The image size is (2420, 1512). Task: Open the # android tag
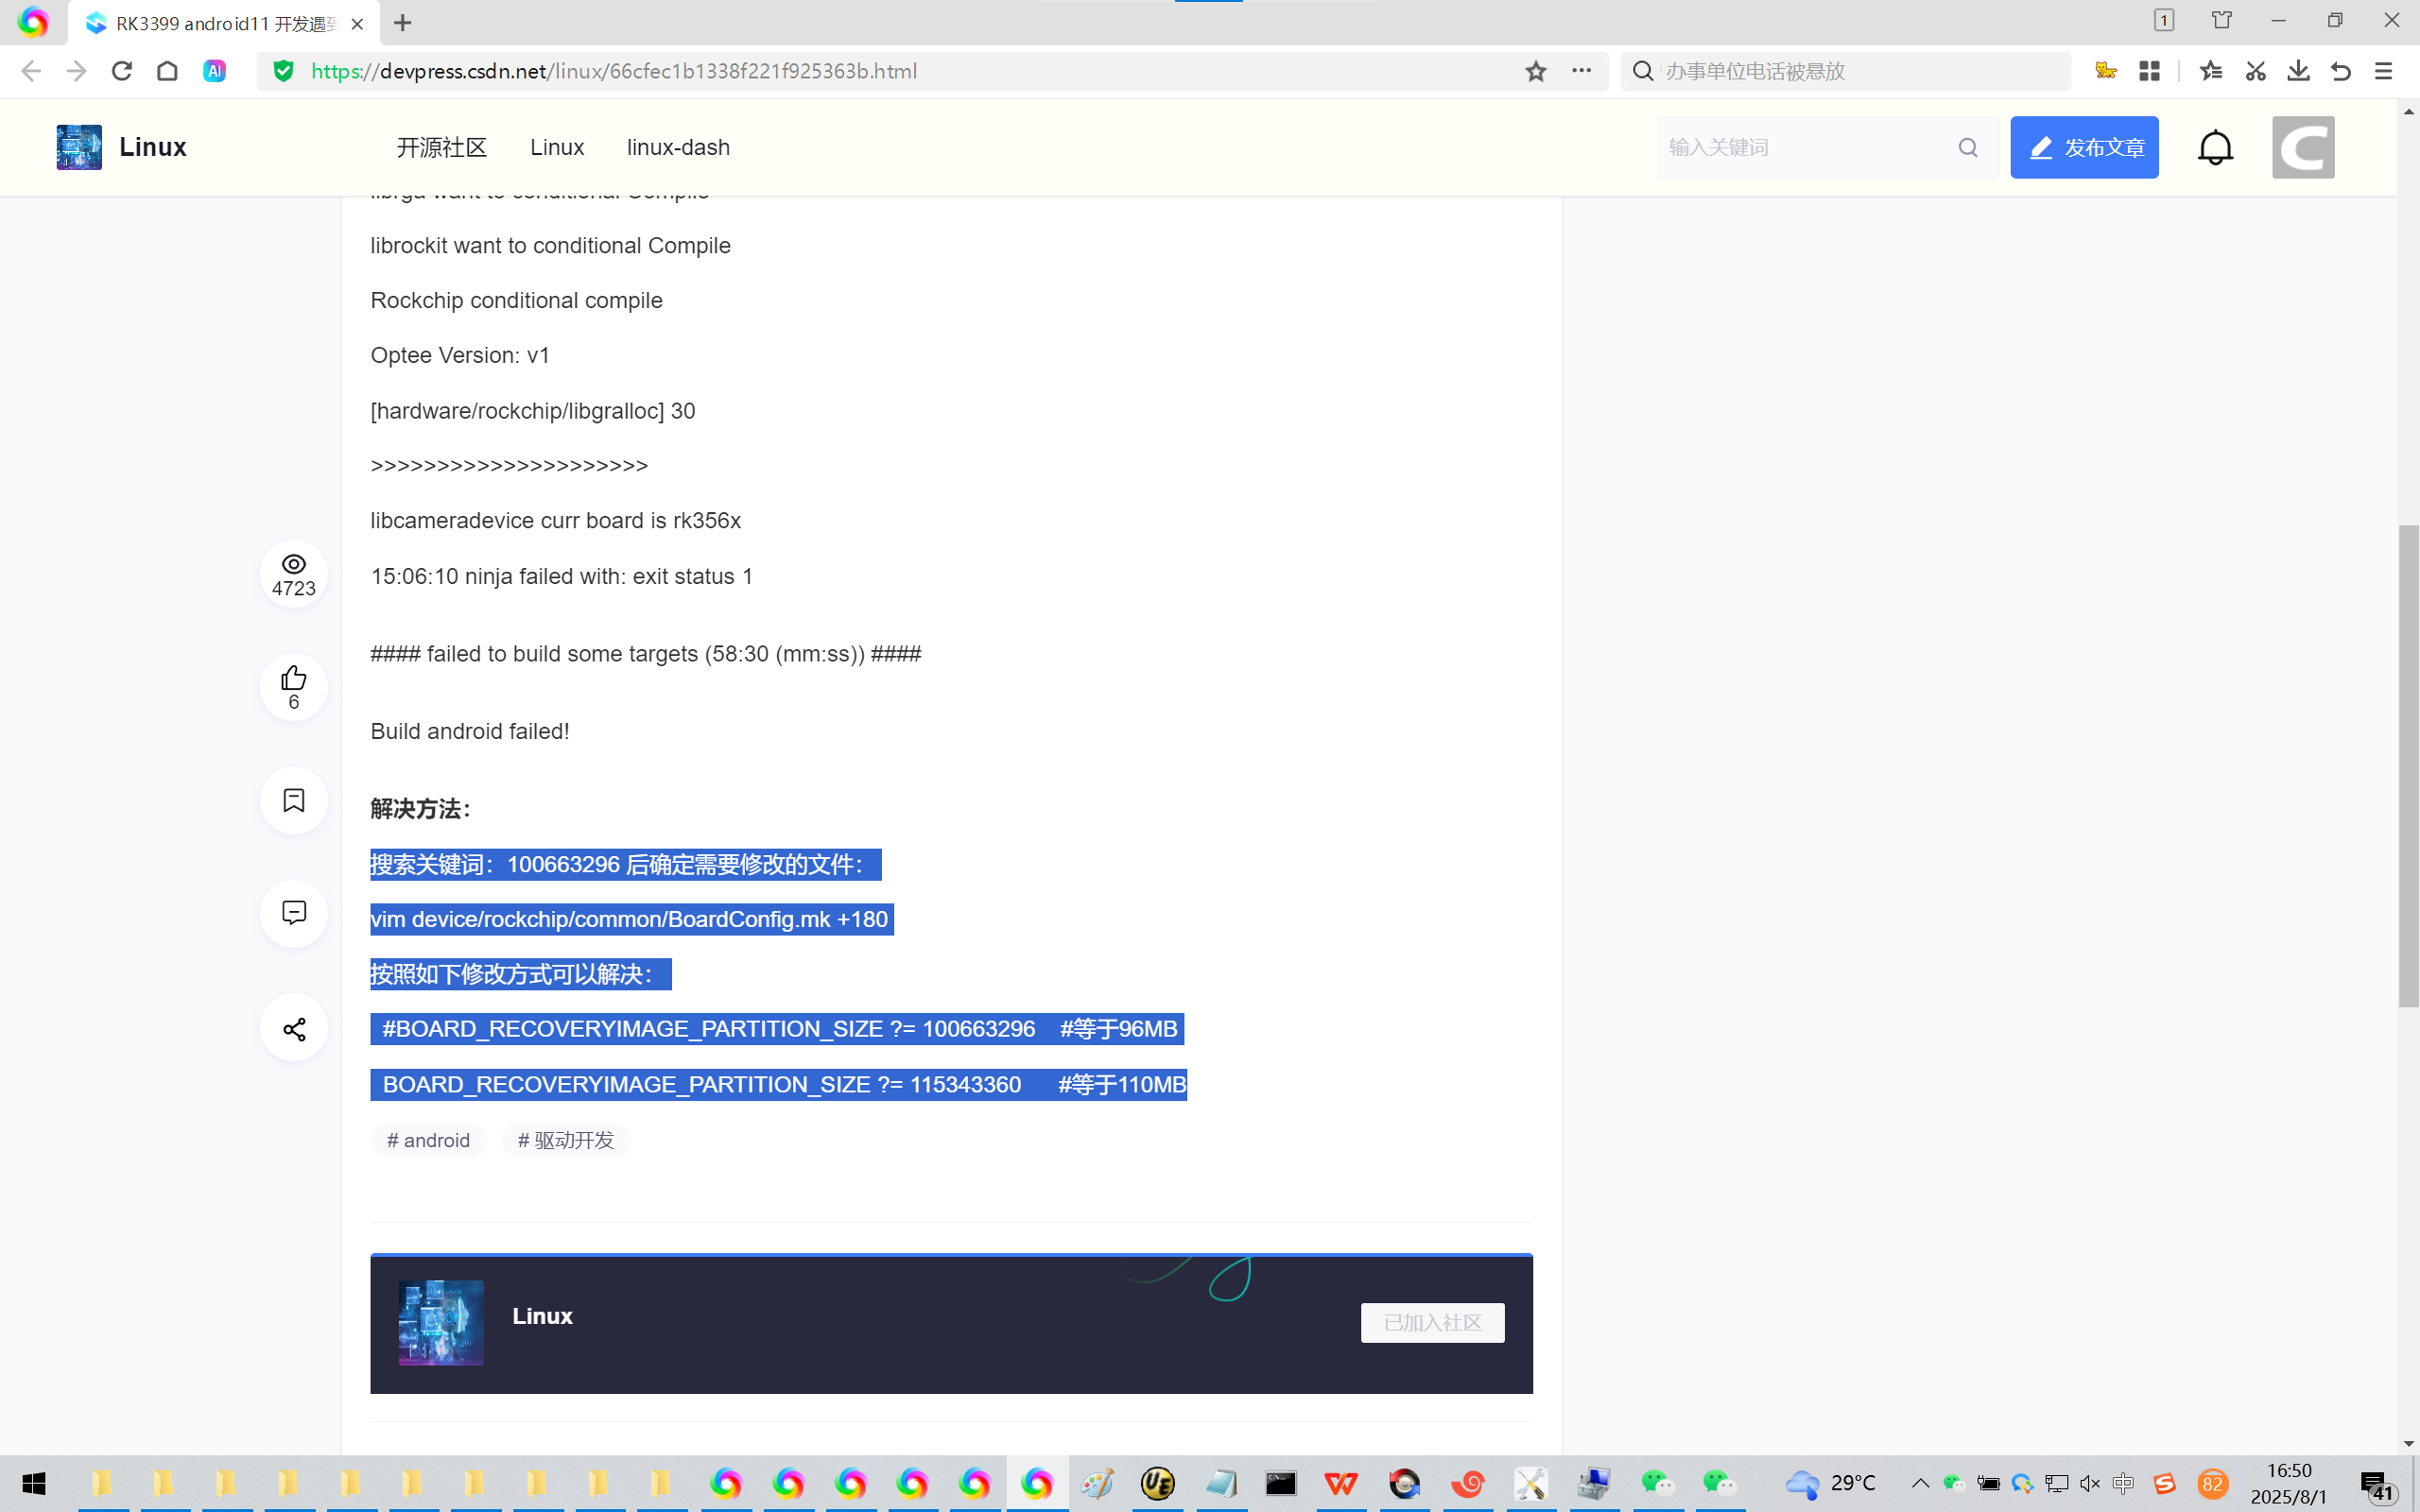click(428, 1140)
